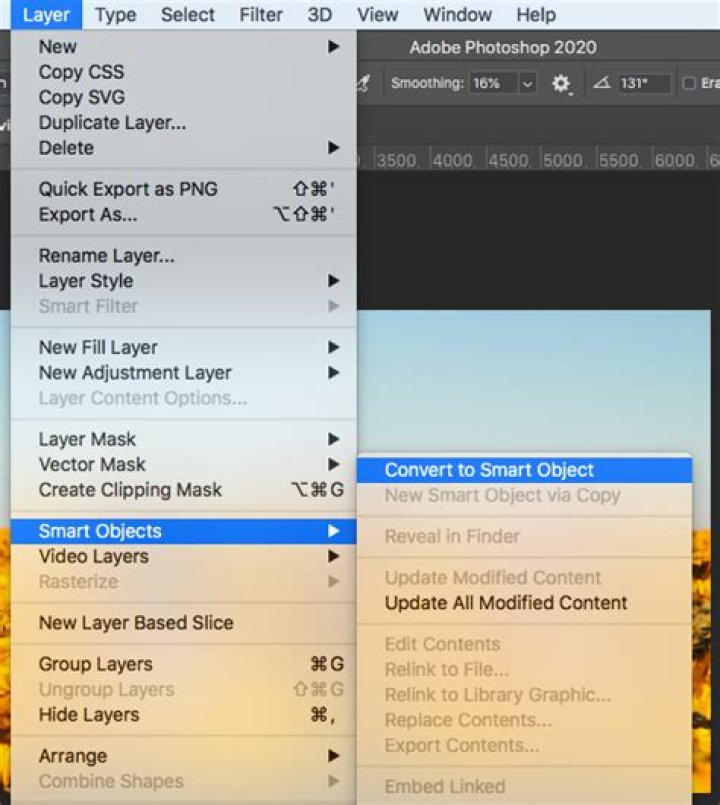Expand the New submenu
The image size is (720, 805).
pos(183,47)
